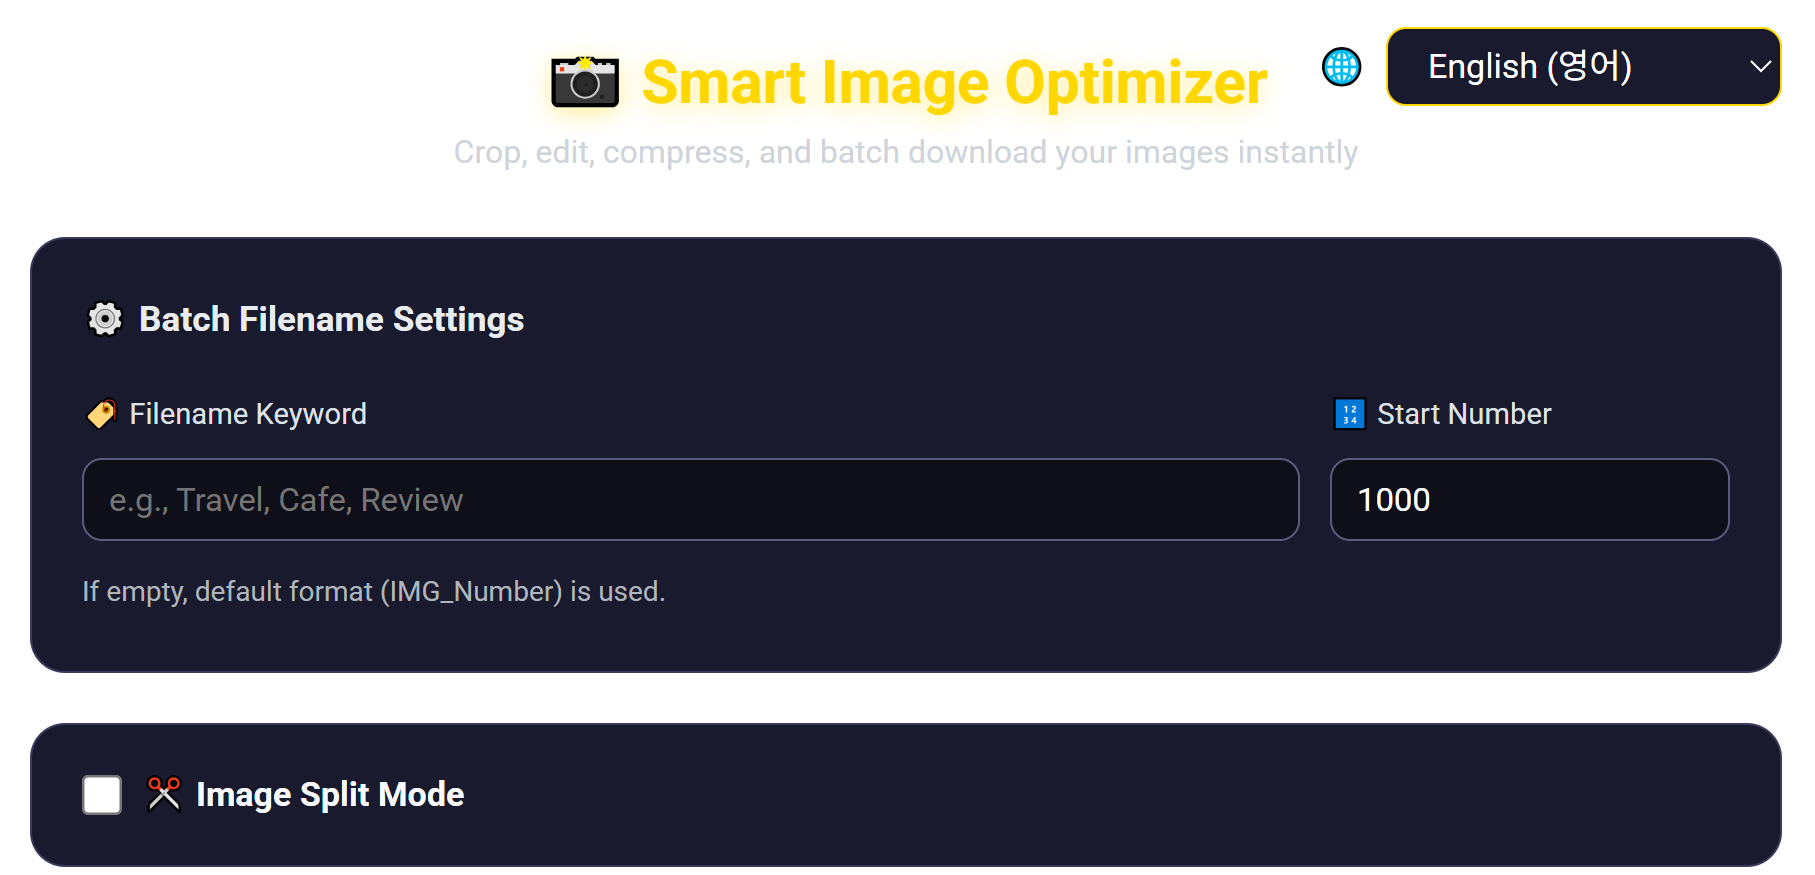
Task: Click the Start Number field showing 1000
Action: pyautogui.click(x=1528, y=500)
